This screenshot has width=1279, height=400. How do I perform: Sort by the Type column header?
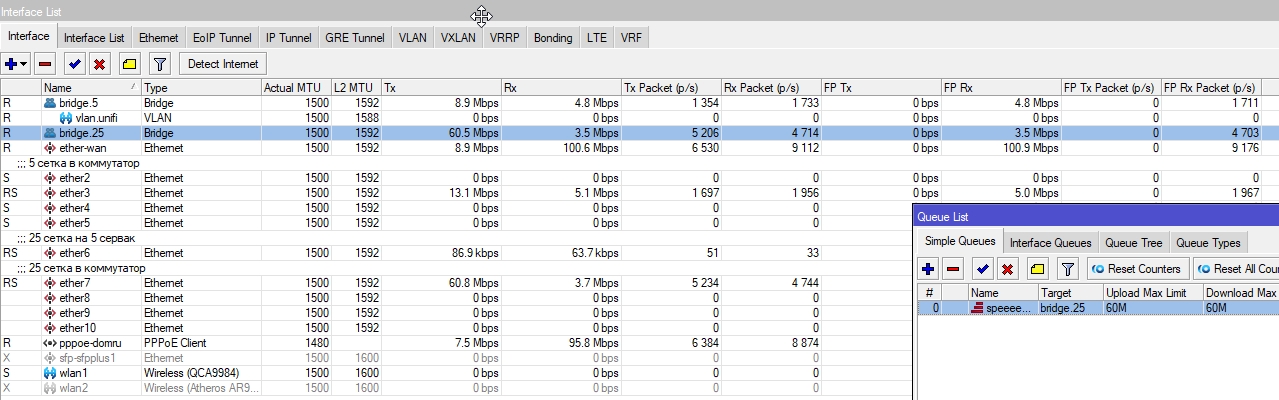click(200, 88)
